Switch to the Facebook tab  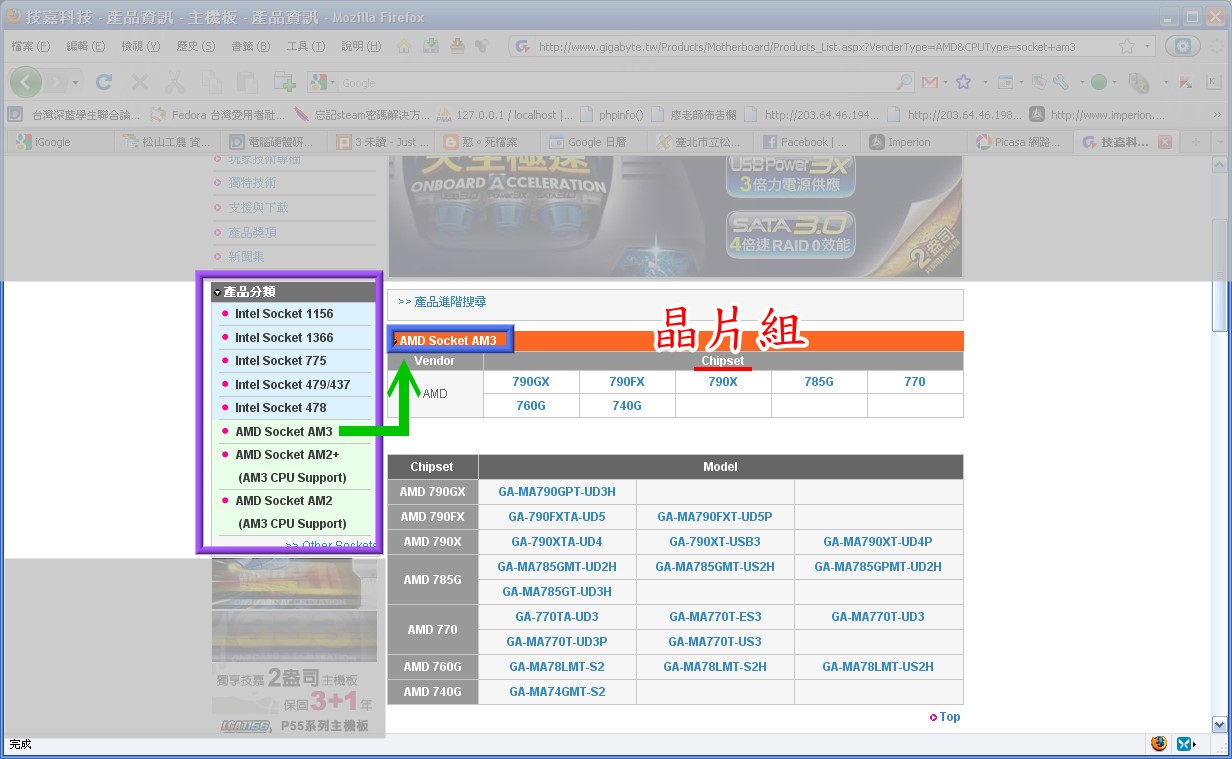(x=806, y=142)
